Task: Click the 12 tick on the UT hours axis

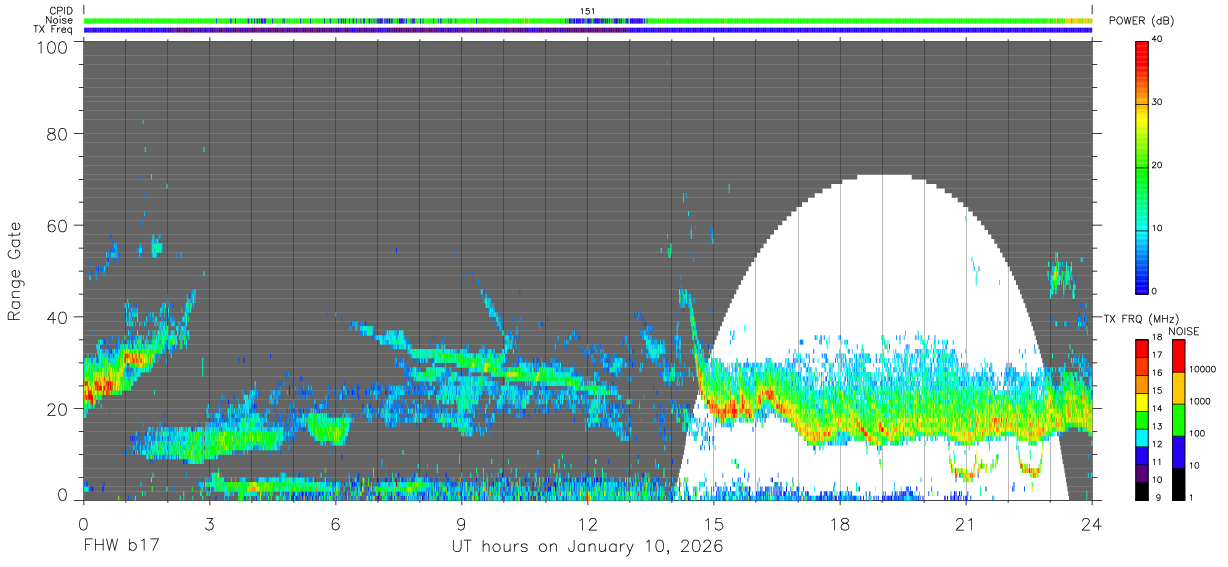Action: click(x=587, y=523)
